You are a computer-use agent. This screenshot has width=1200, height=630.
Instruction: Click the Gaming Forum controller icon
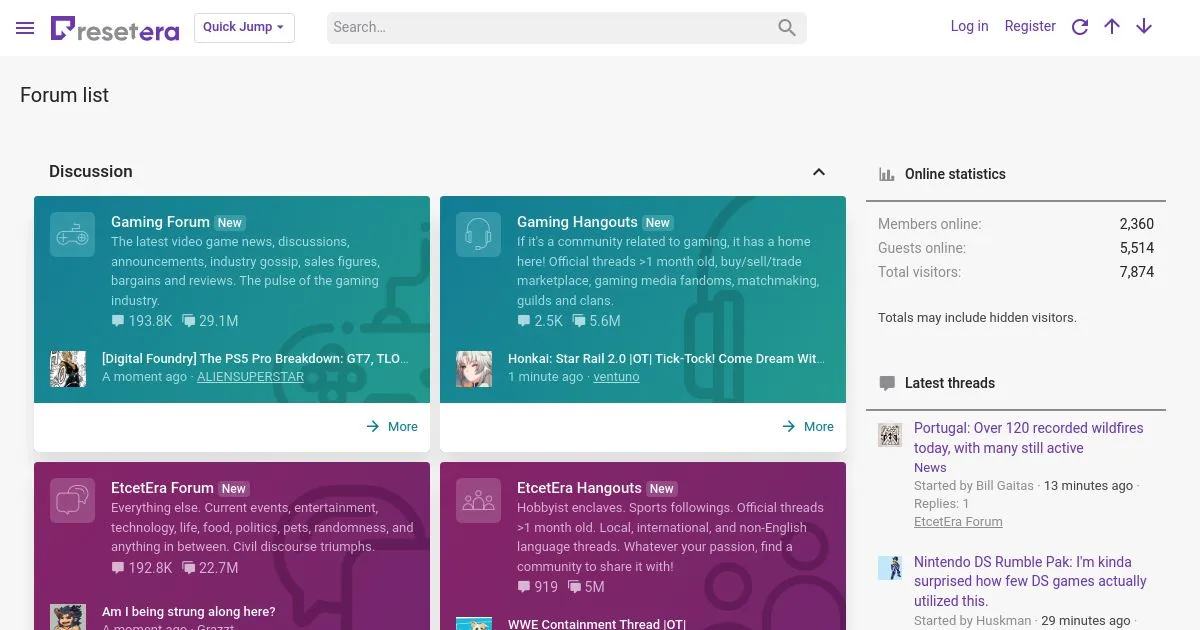point(72,235)
